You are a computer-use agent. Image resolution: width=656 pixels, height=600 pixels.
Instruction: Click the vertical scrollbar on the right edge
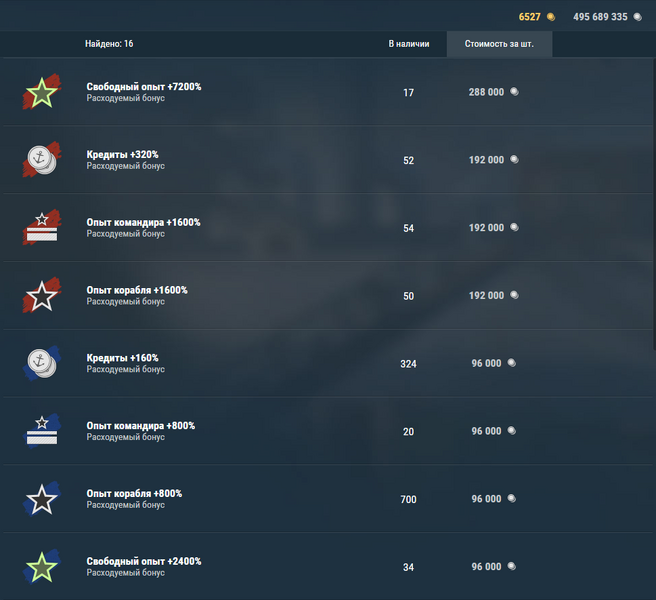[654, 203]
